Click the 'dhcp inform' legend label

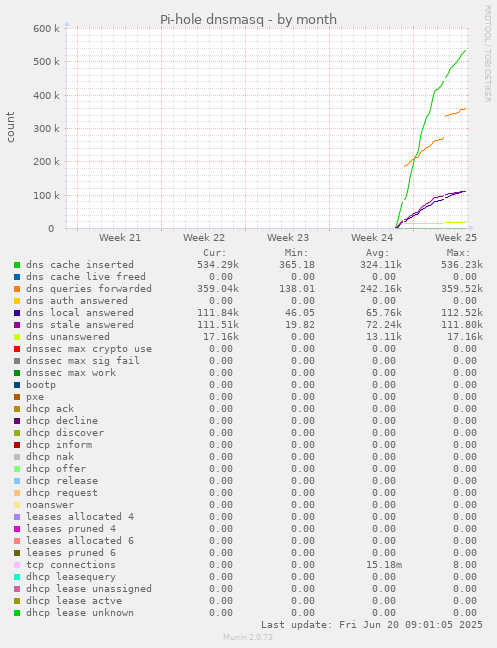tap(59, 445)
